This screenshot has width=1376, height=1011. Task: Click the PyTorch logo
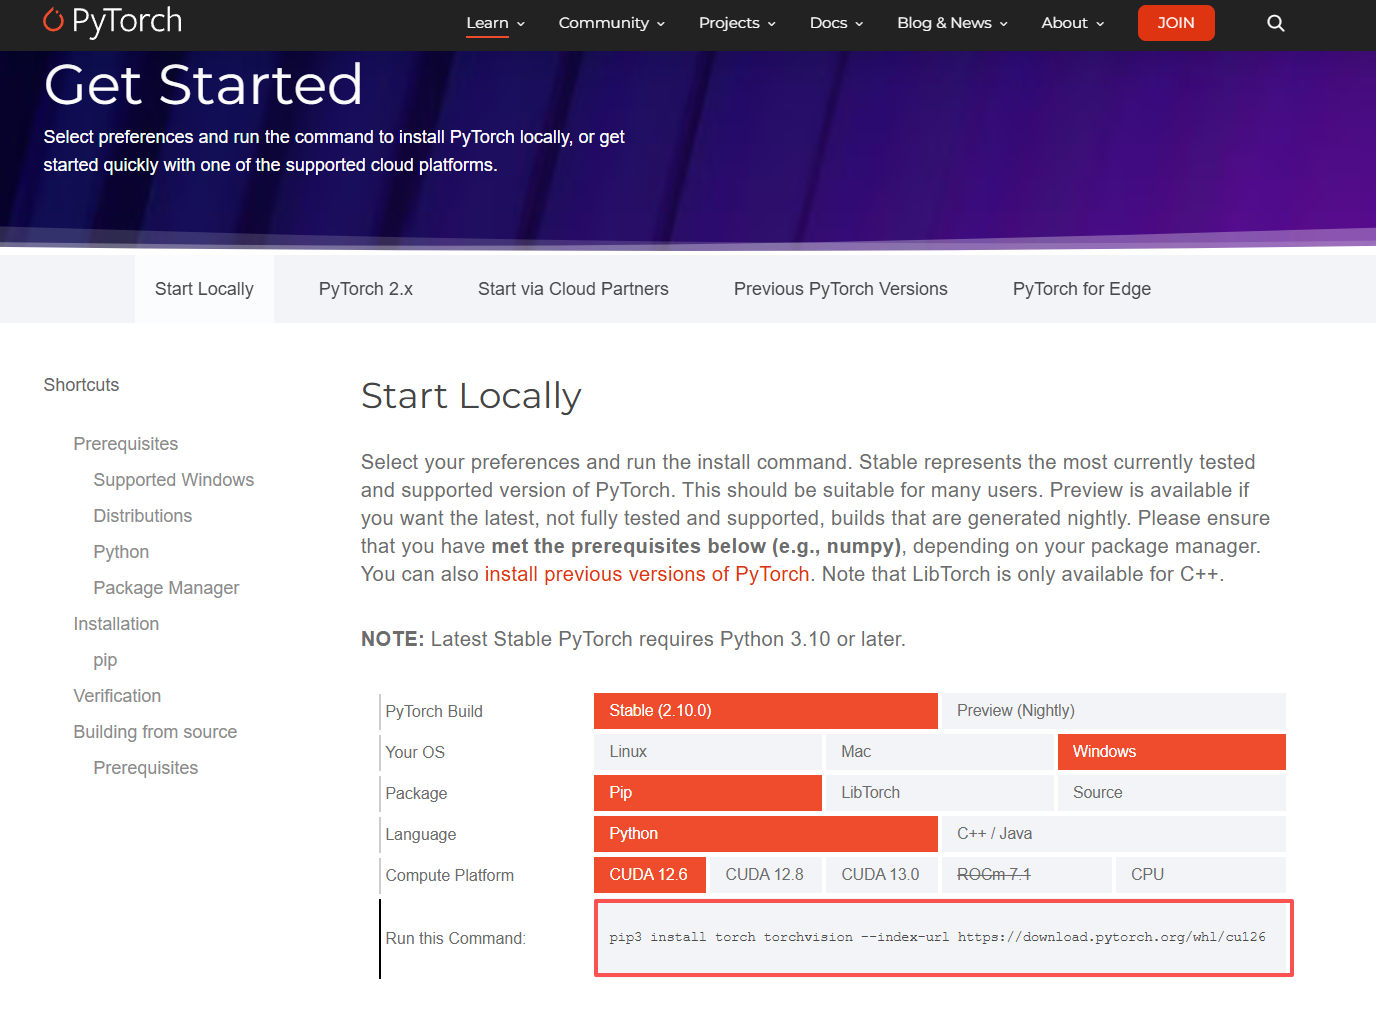click(x=113, y=21)
